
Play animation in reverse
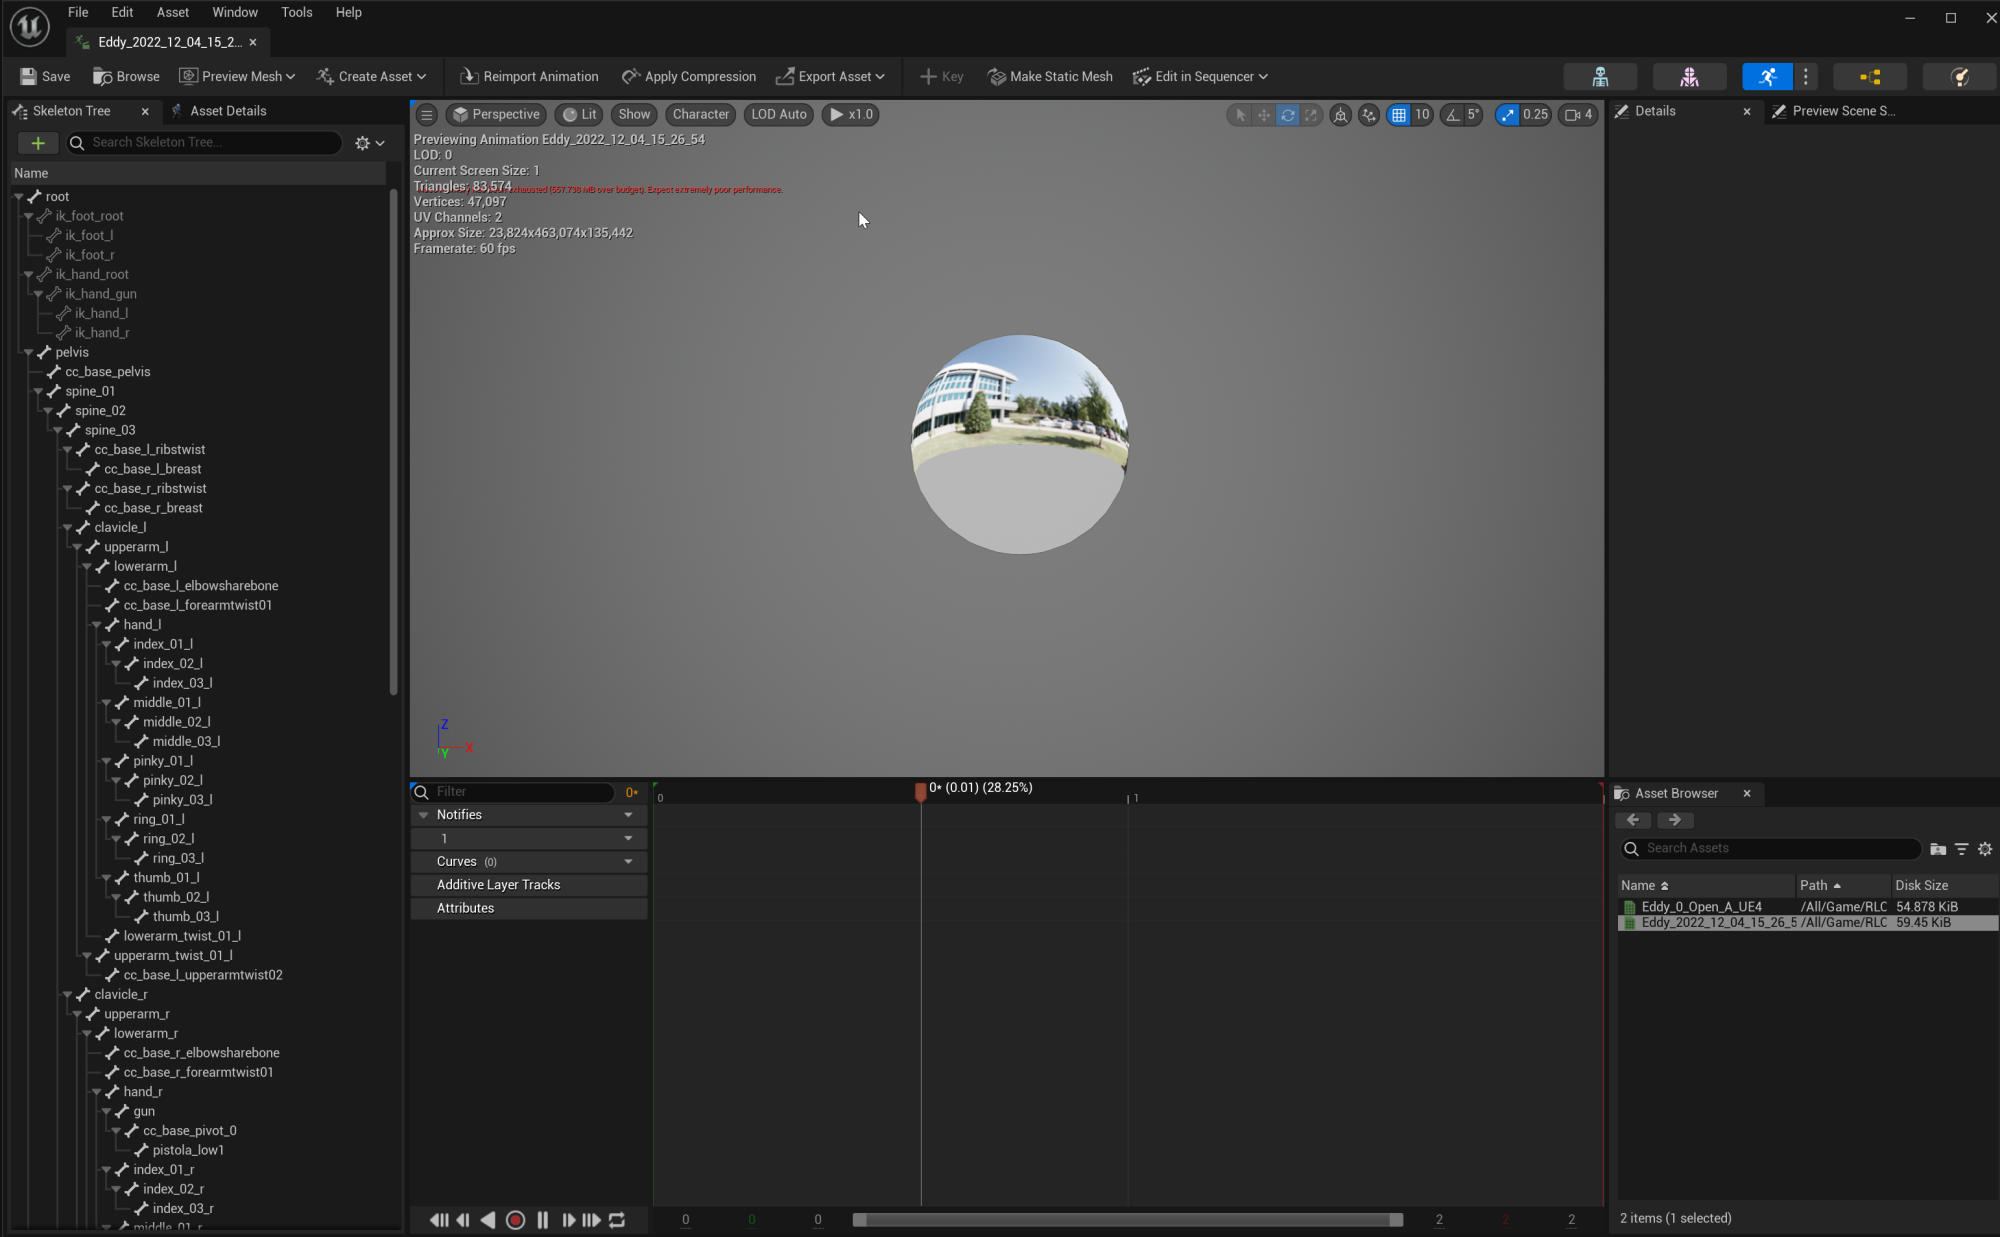pyautogui.click(x=488, y=1220)
